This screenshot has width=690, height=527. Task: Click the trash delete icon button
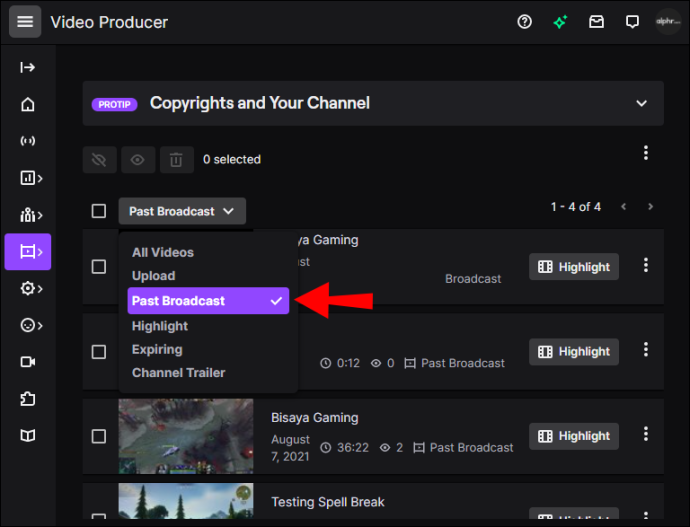point(176,160)
